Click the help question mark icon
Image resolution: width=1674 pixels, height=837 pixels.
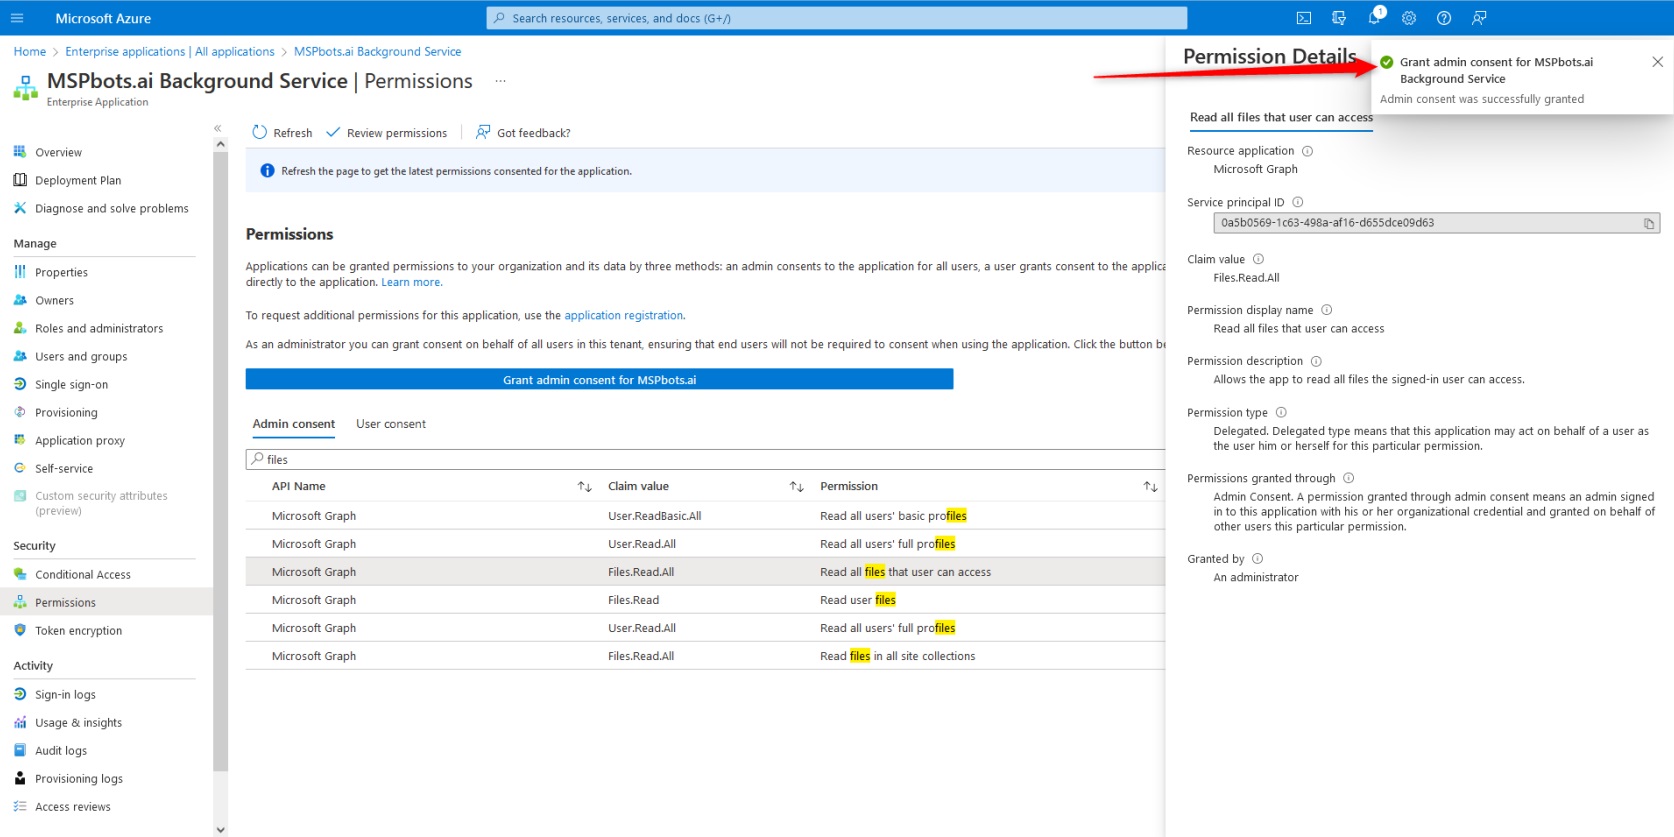click(1444, 18)
